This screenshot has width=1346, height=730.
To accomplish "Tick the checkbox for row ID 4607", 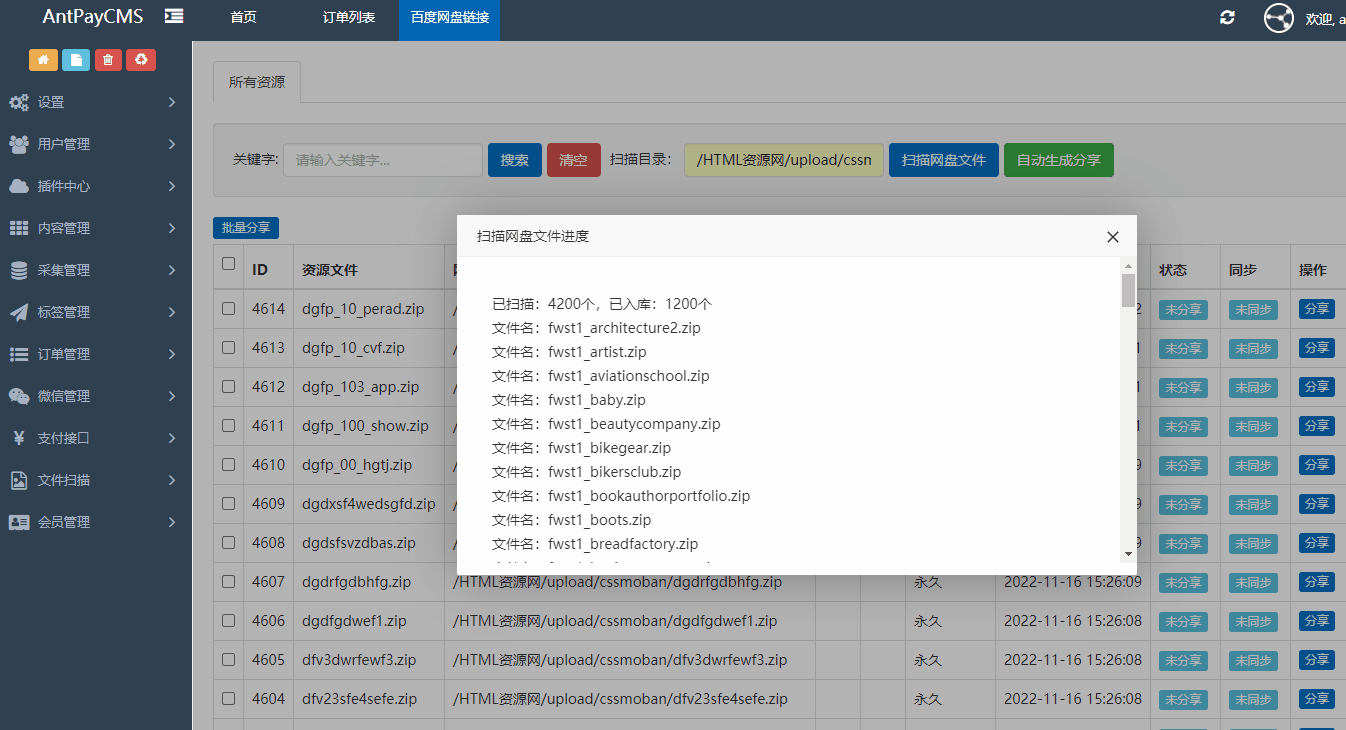I will (229, 581).
